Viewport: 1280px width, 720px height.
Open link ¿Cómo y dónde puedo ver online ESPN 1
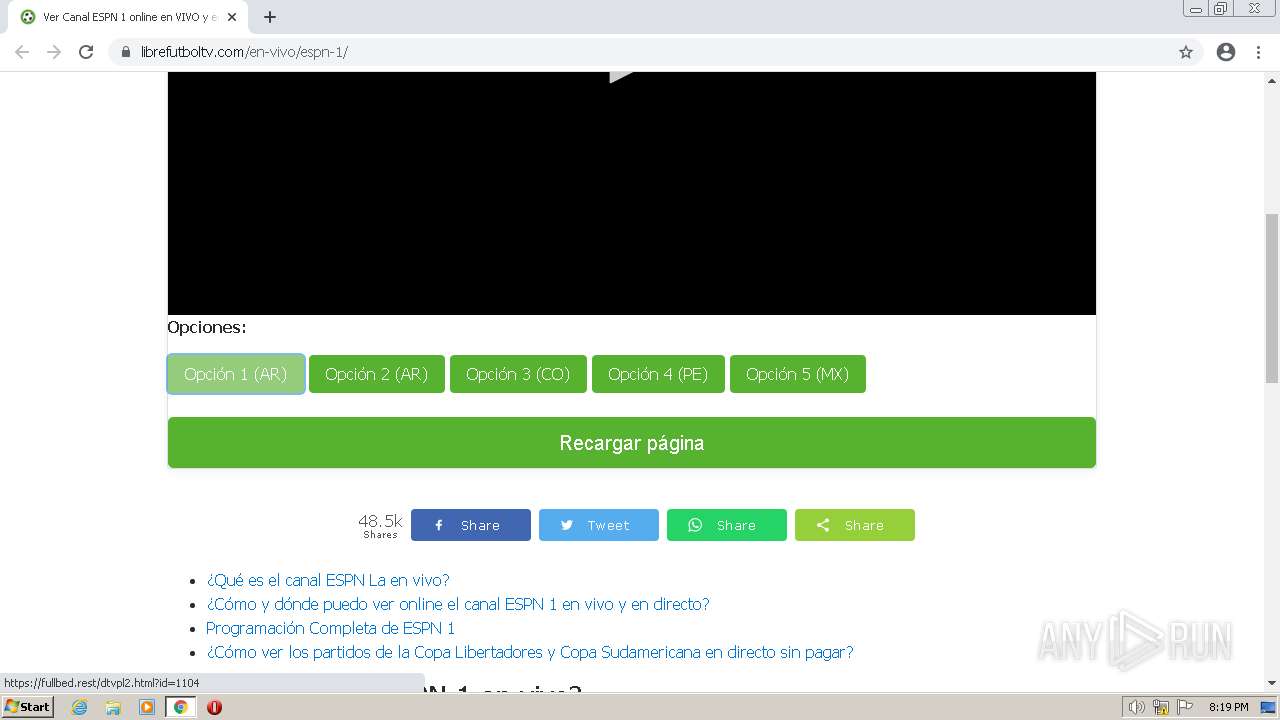(458, 604)
